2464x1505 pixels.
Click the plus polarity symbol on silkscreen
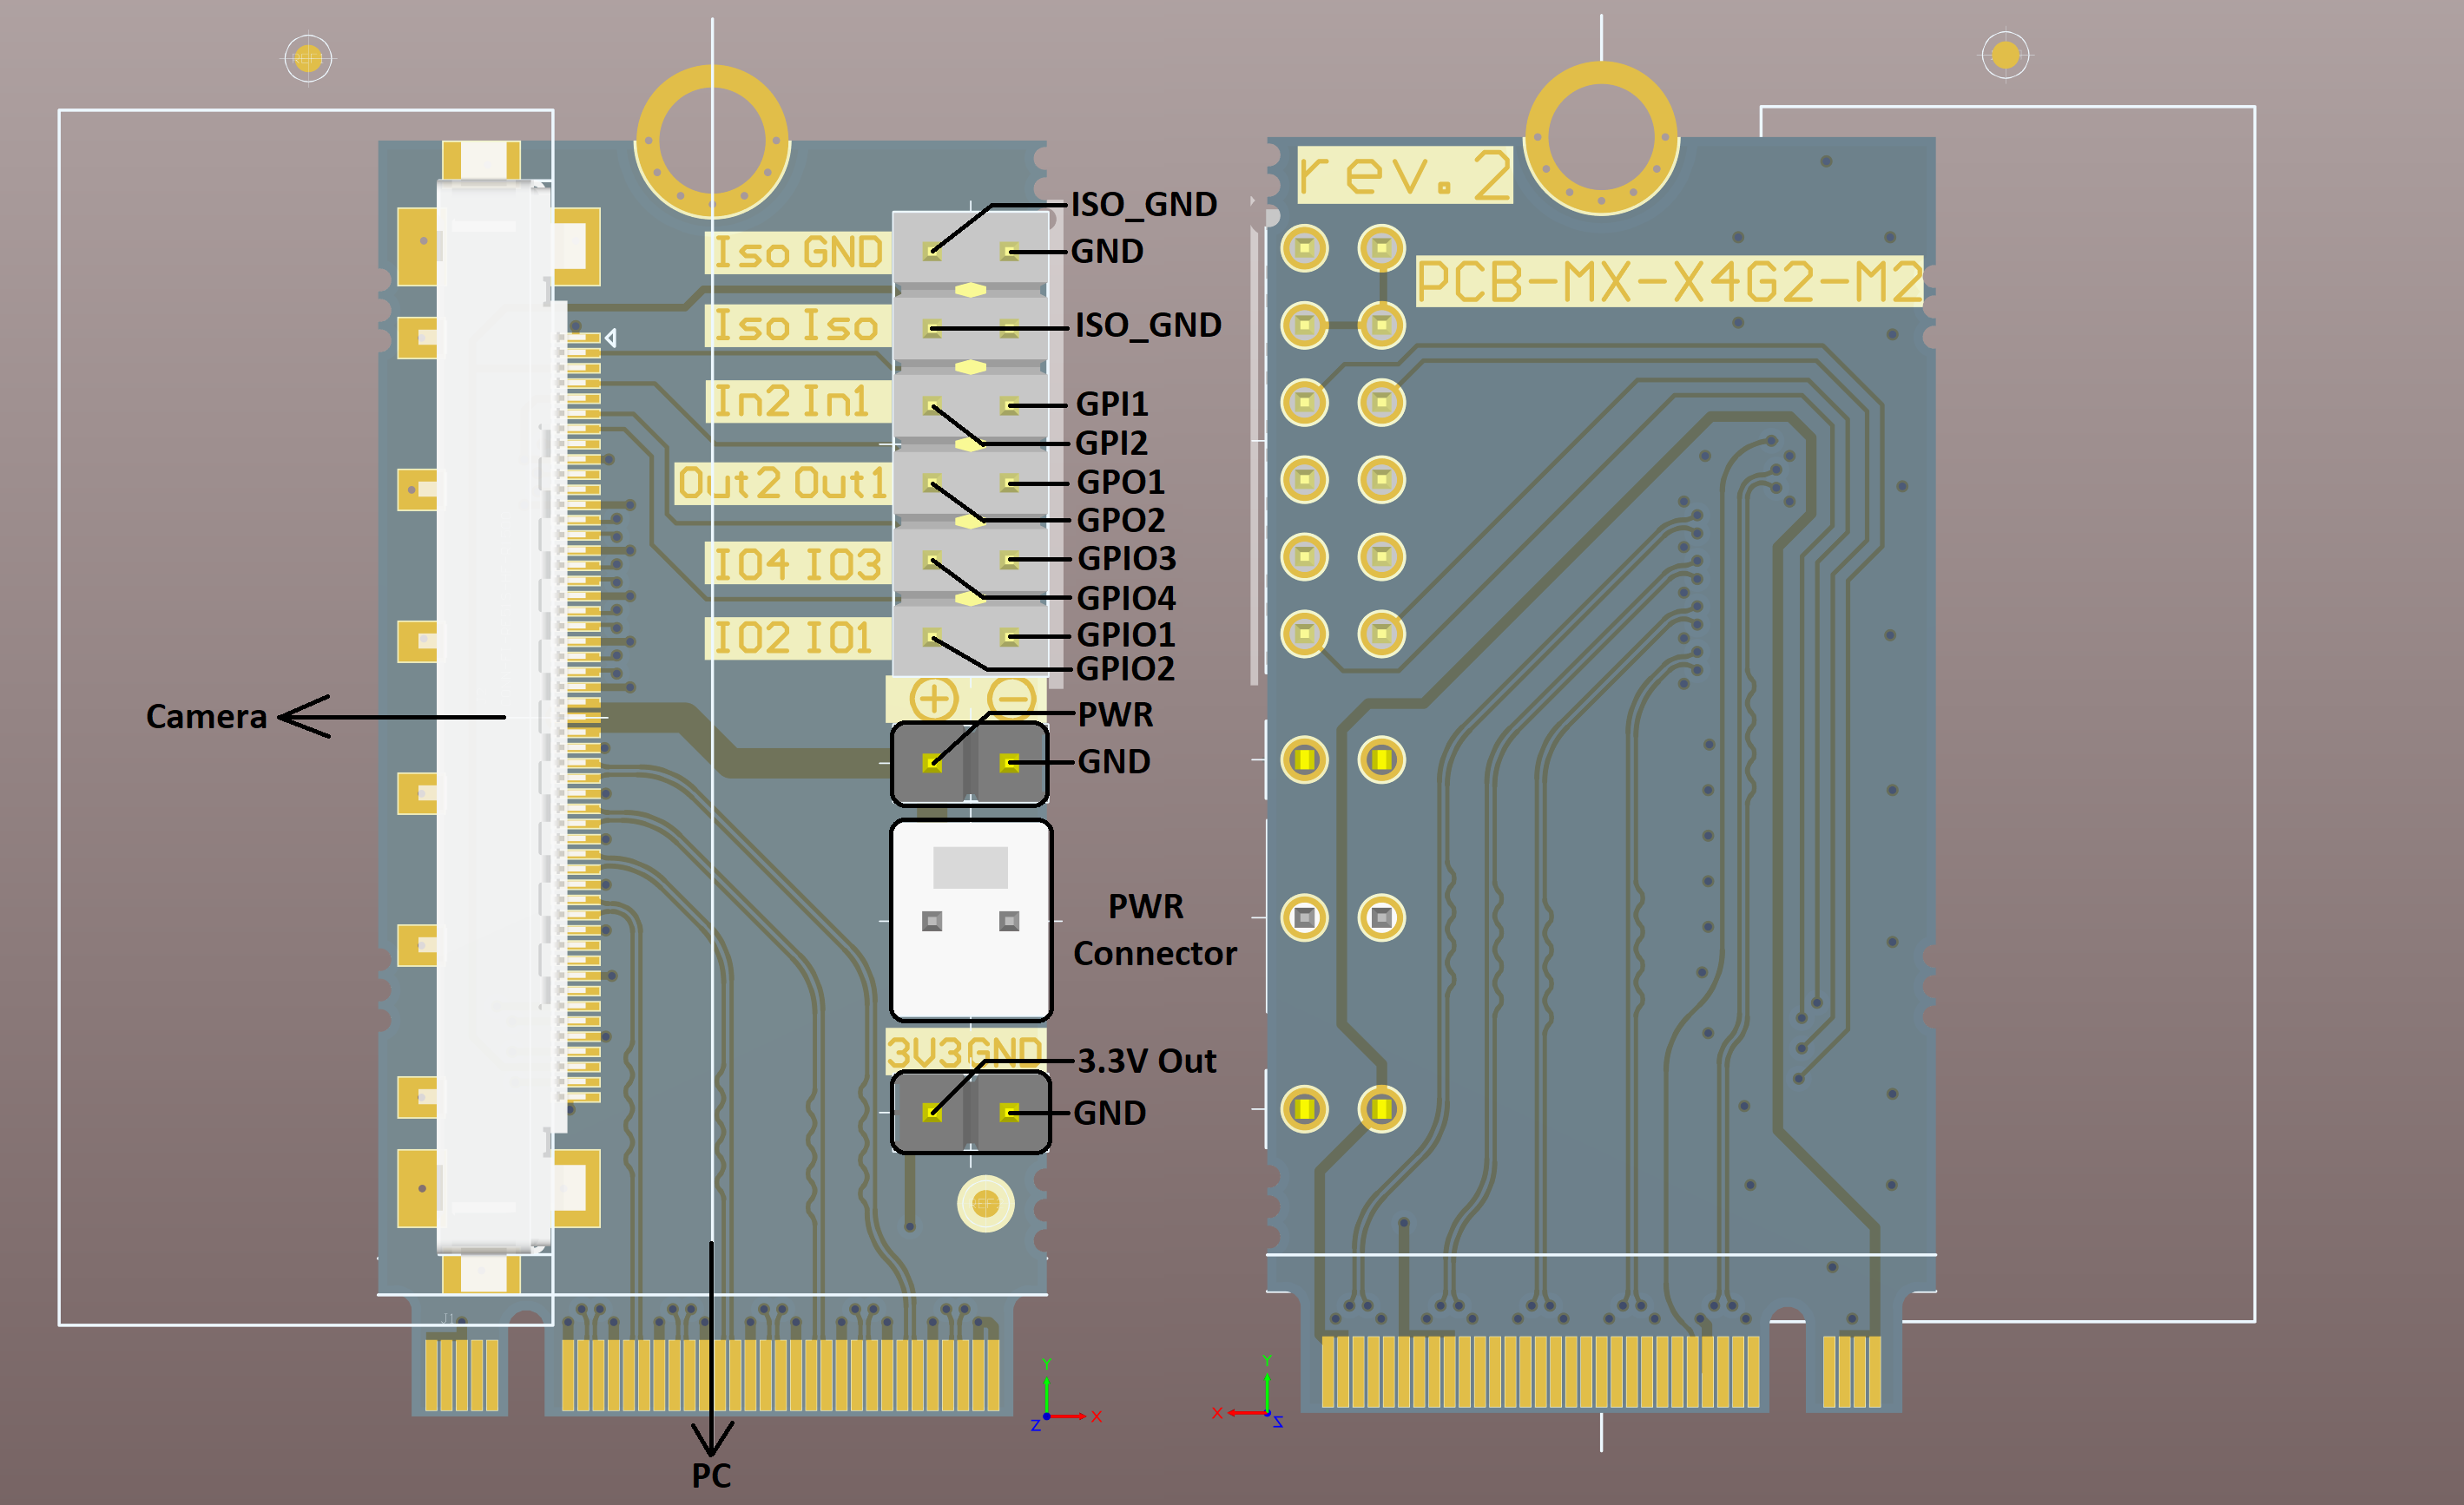pos(934,699)
